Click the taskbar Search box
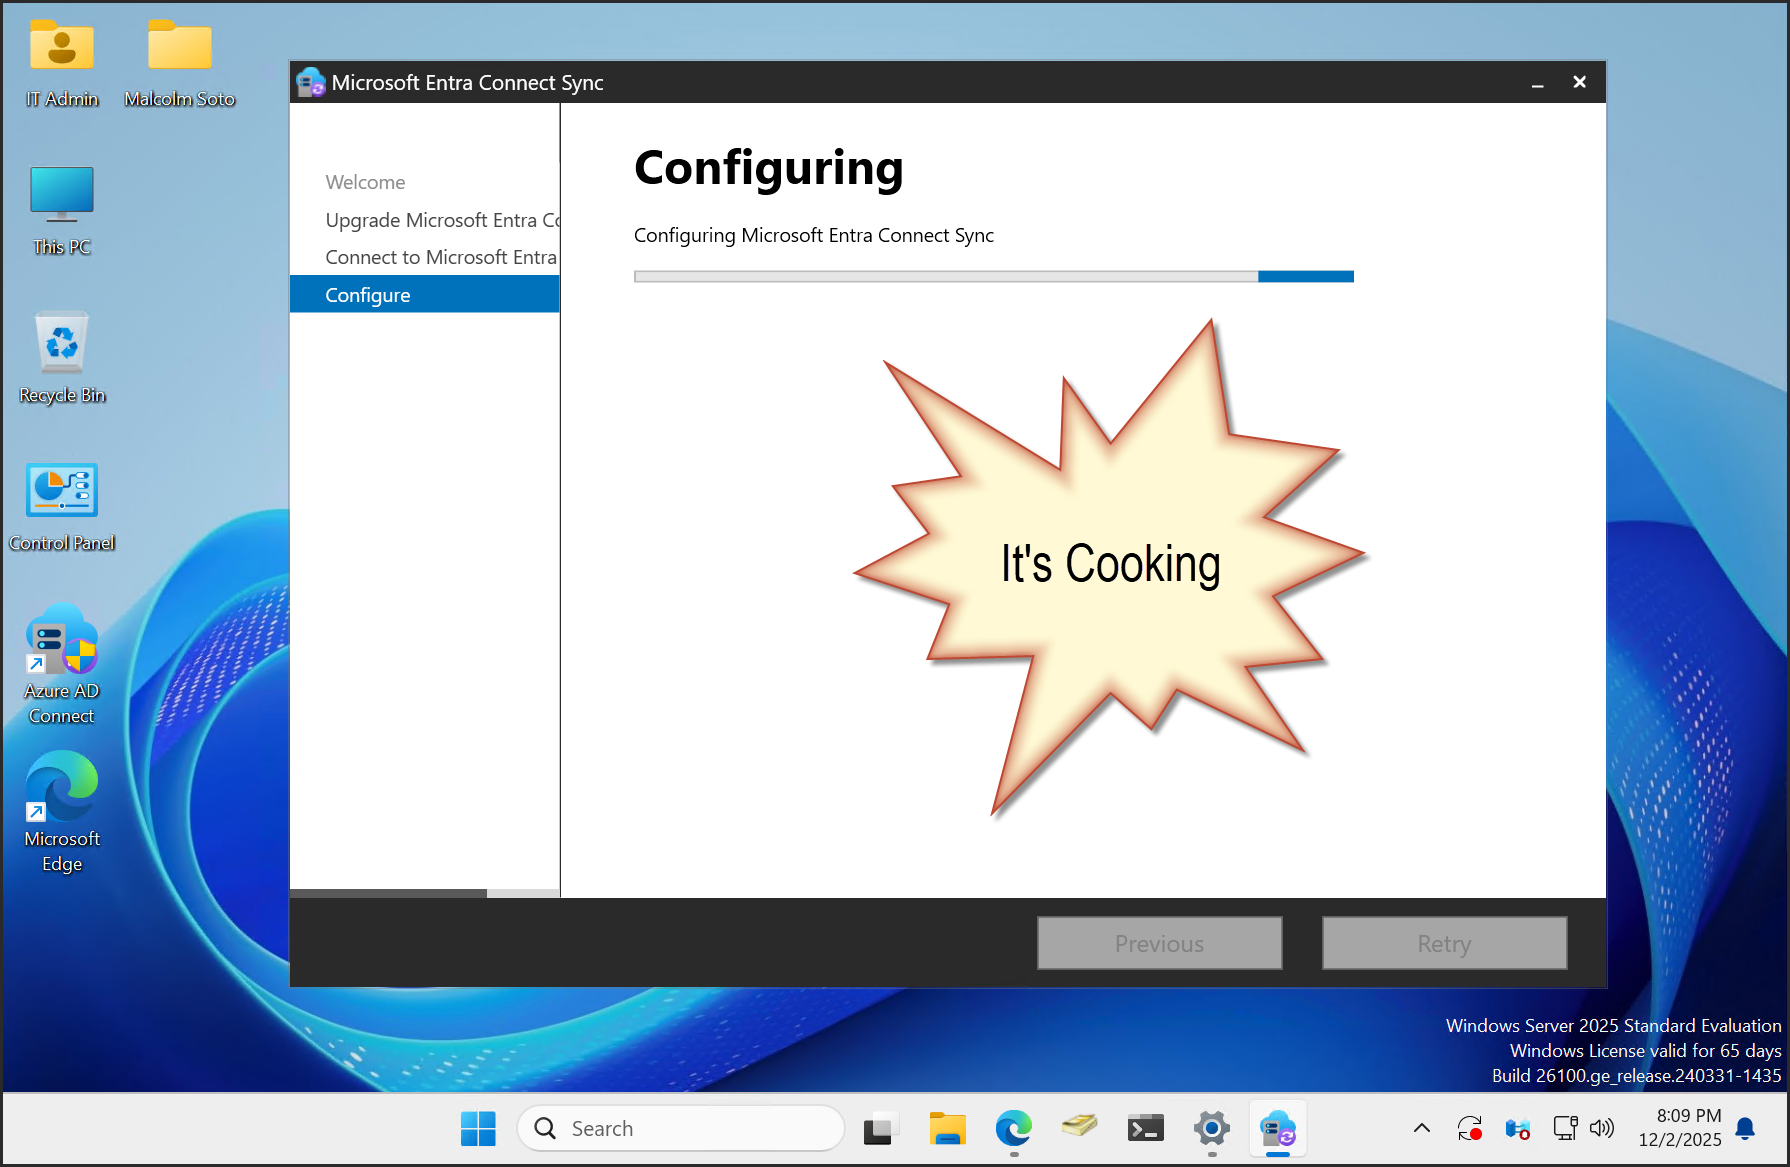1790x1167 pixels. (680, 1128)
